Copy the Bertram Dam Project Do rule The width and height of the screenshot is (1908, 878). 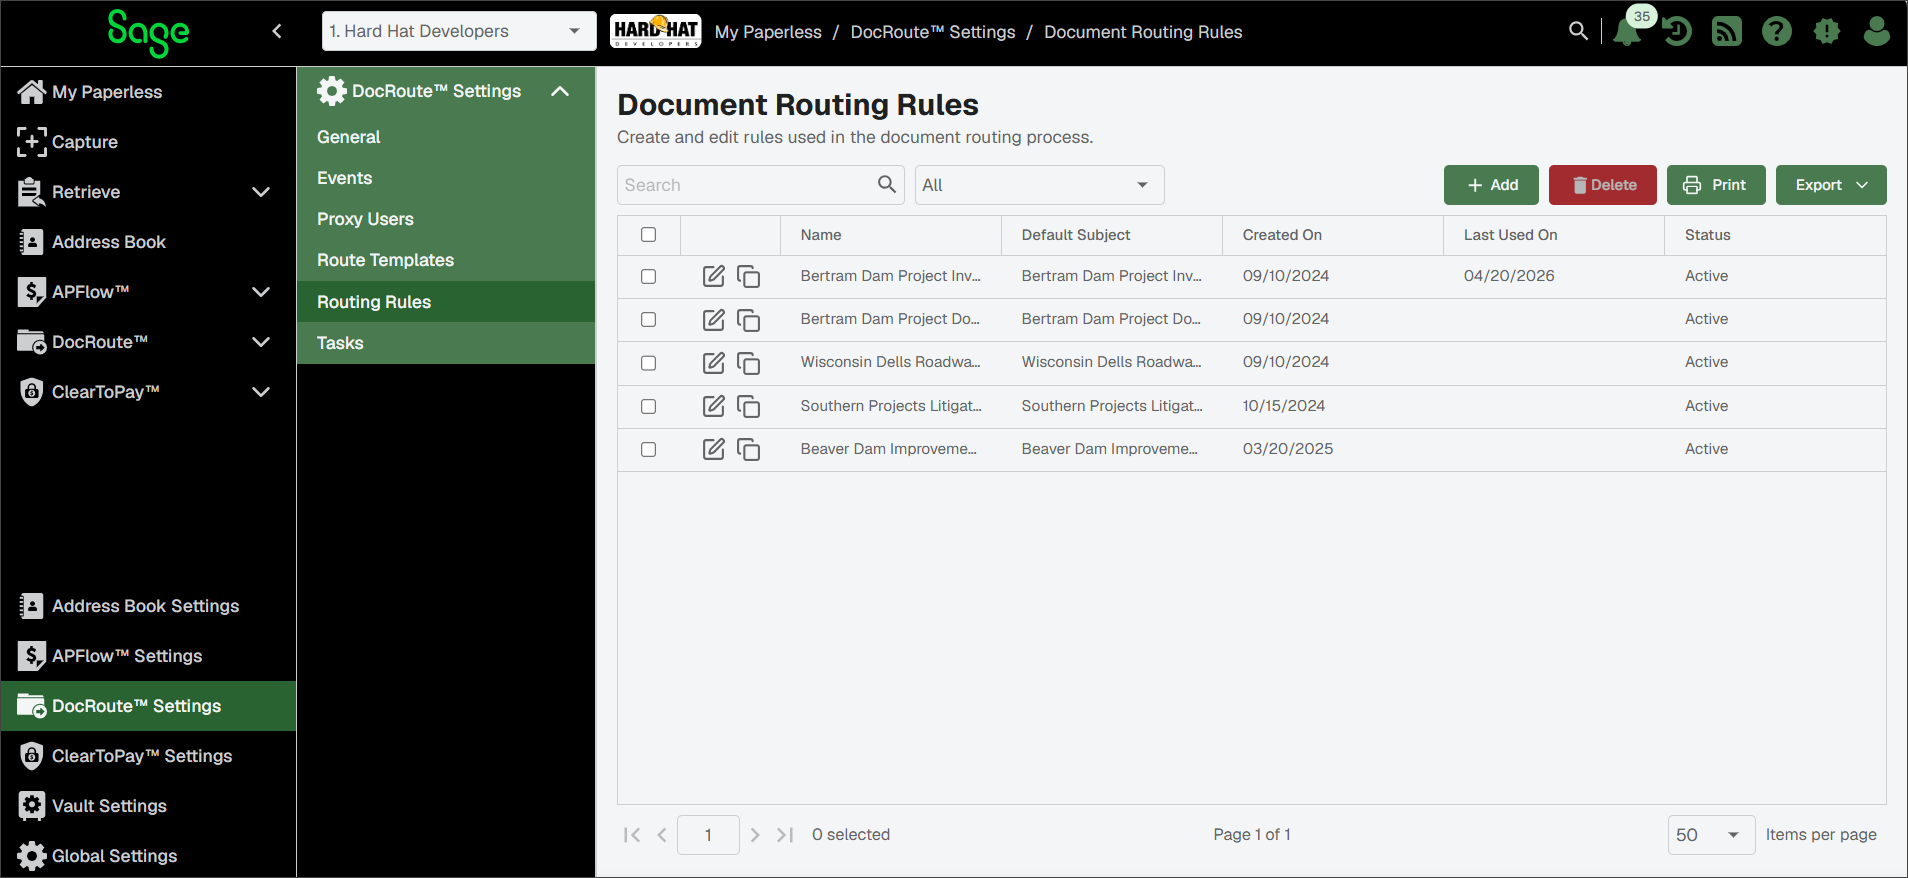(x=748, y=319)
